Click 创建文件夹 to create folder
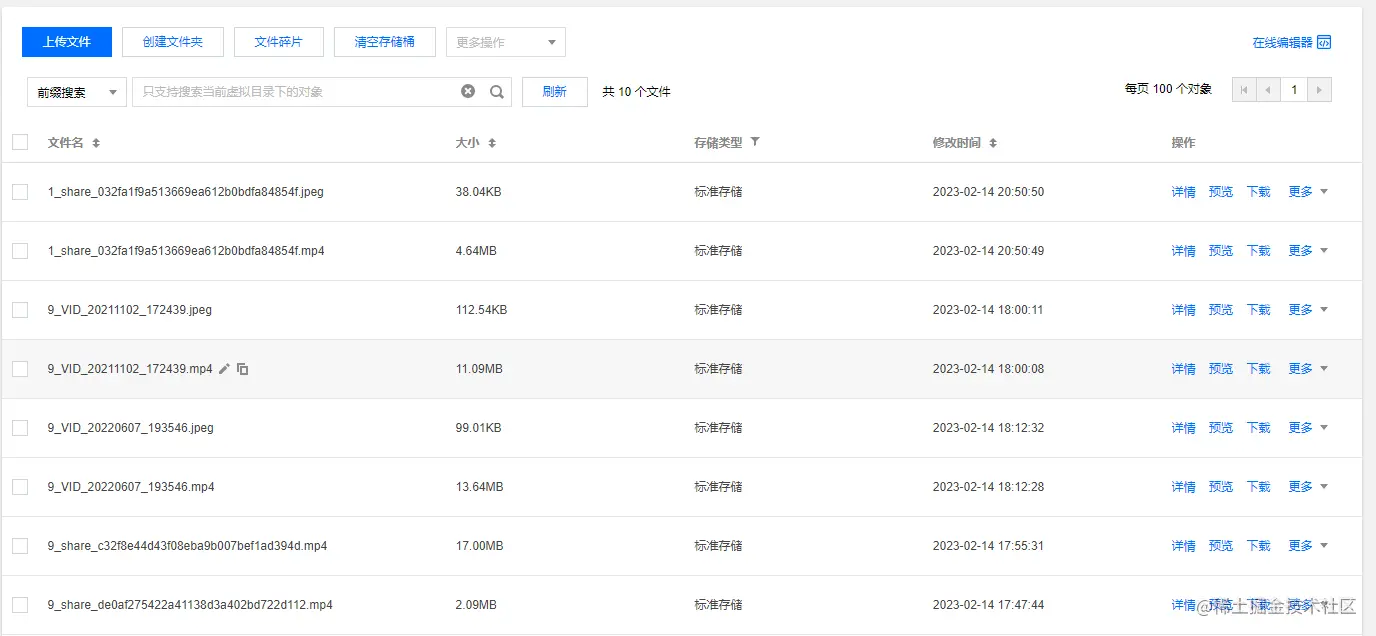Screen dimensions: 1376x636 [173, 42]
